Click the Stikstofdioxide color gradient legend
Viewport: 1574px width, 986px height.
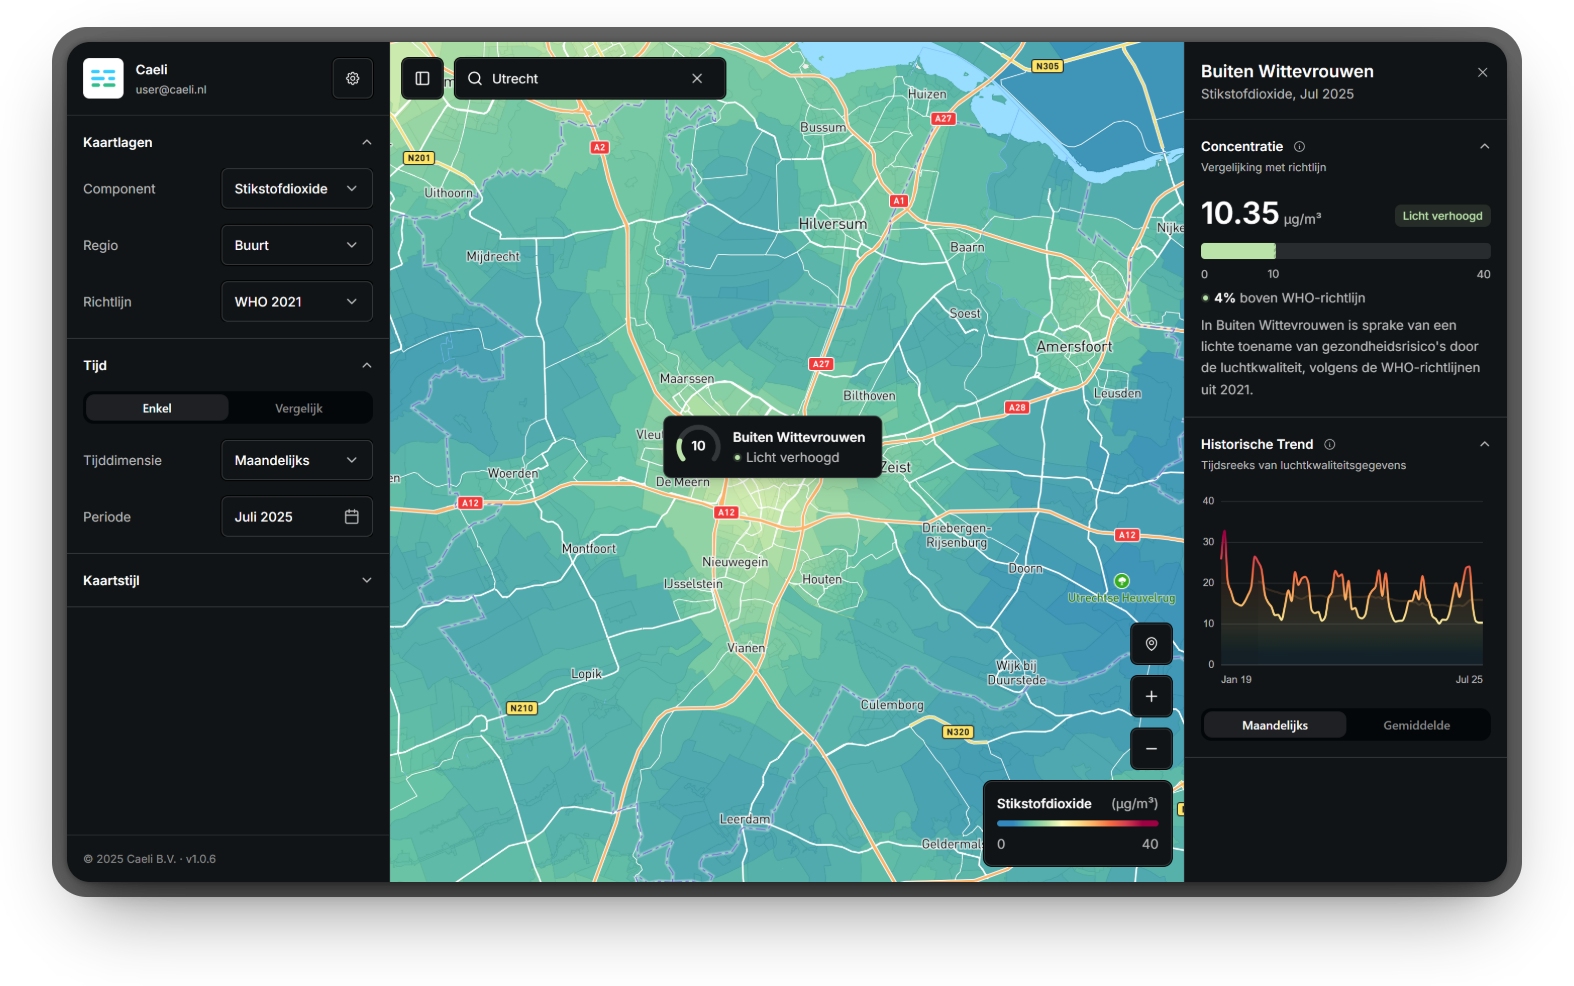(1077, 824)
